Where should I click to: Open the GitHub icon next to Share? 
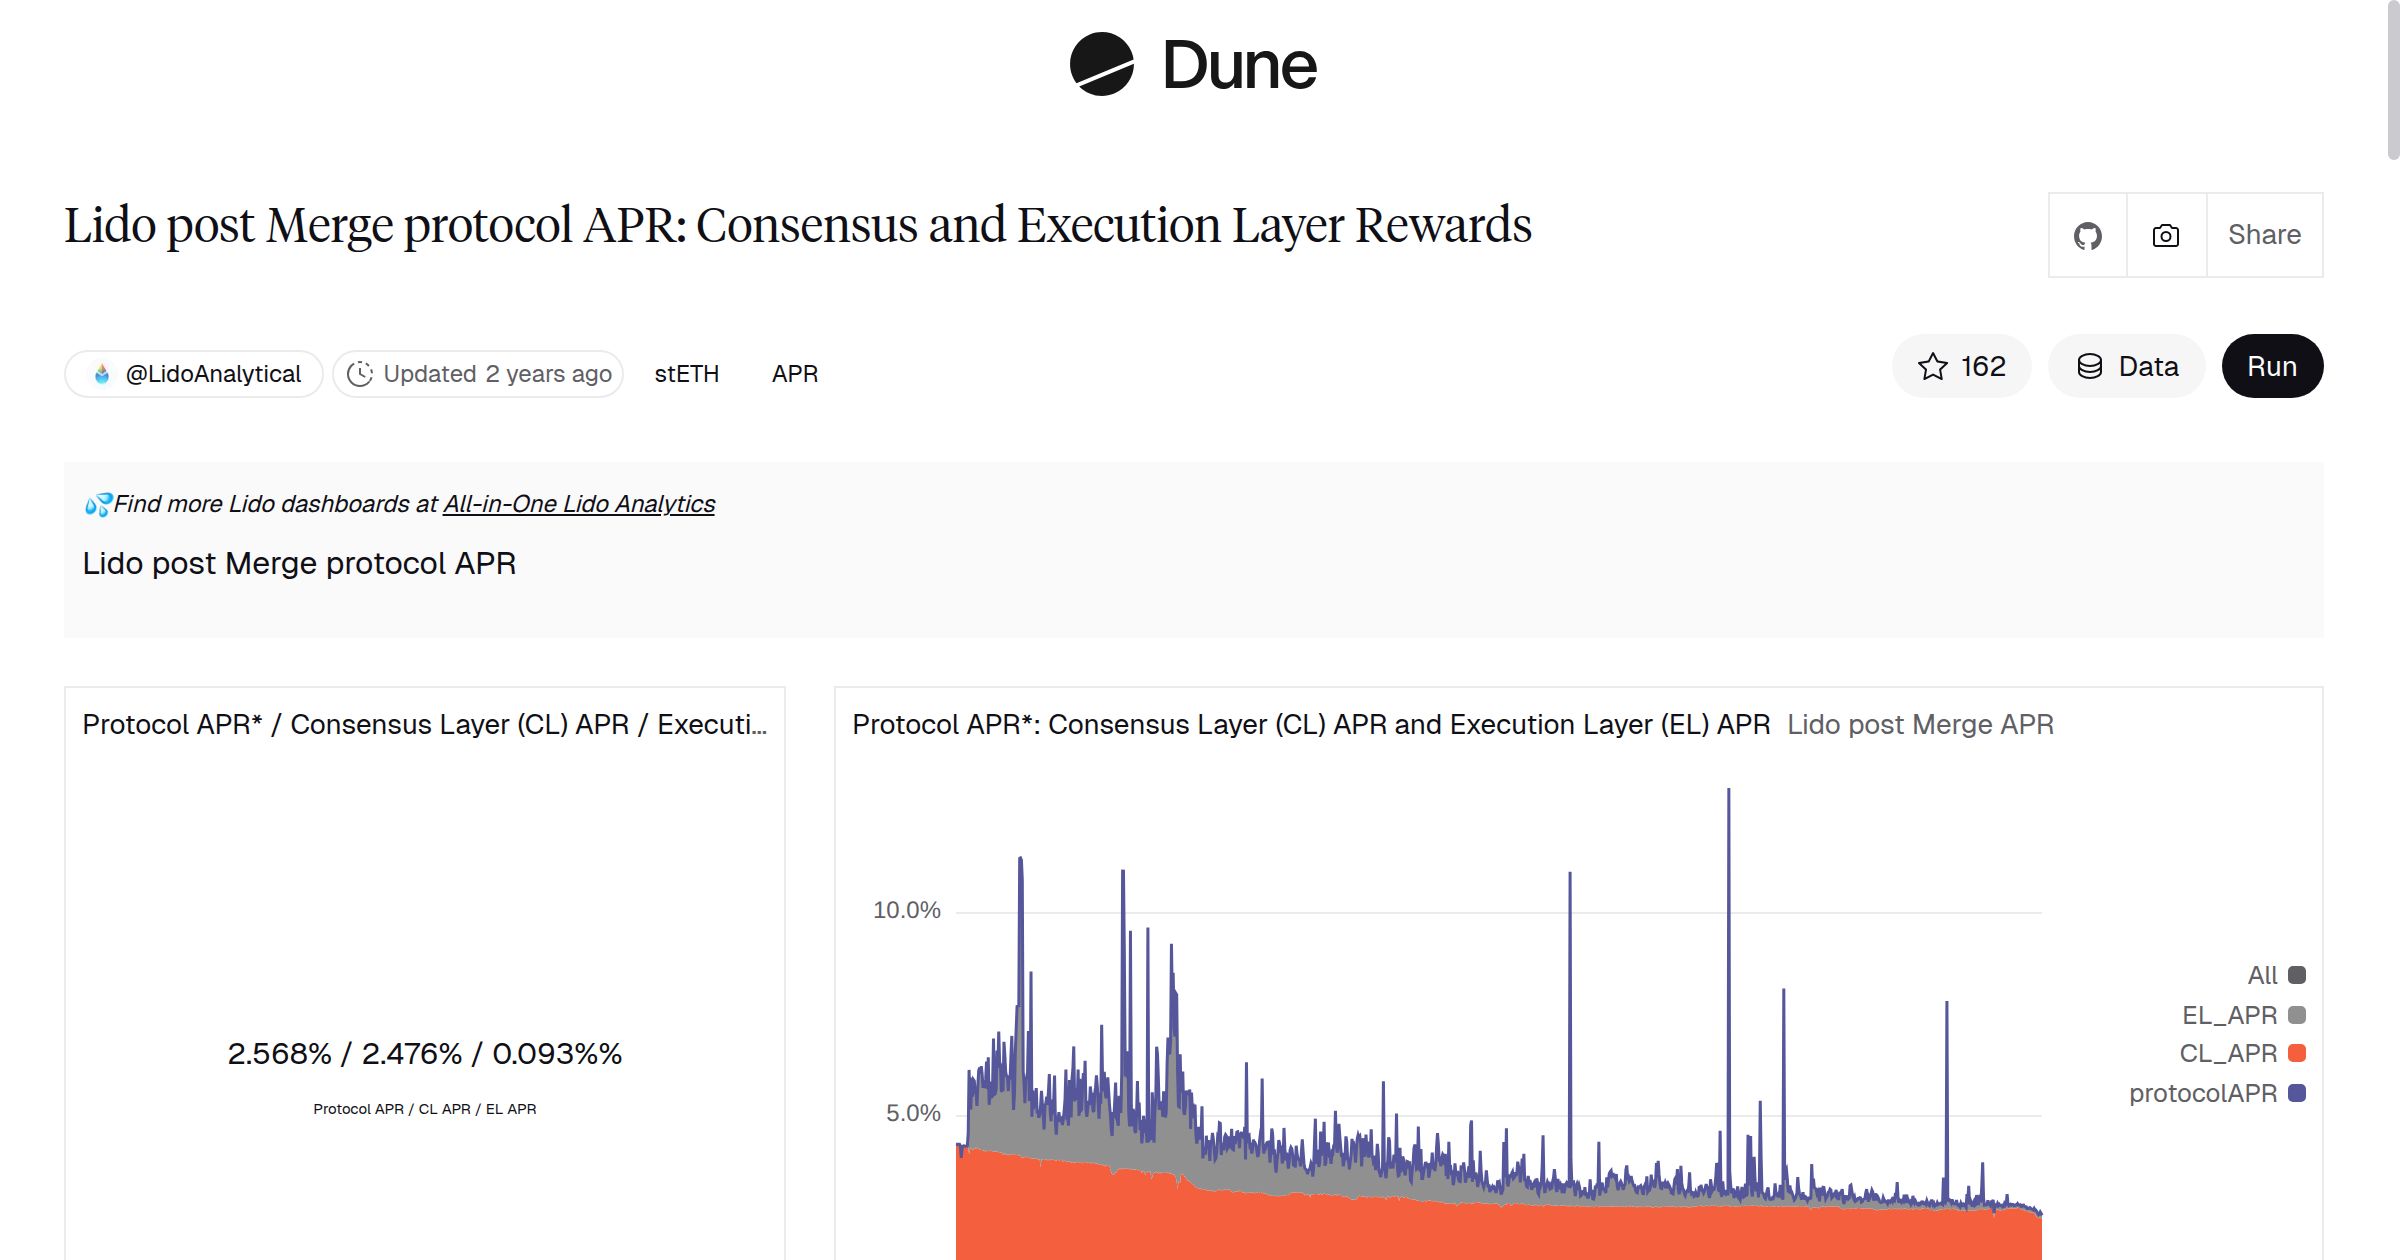[2089, 235]
